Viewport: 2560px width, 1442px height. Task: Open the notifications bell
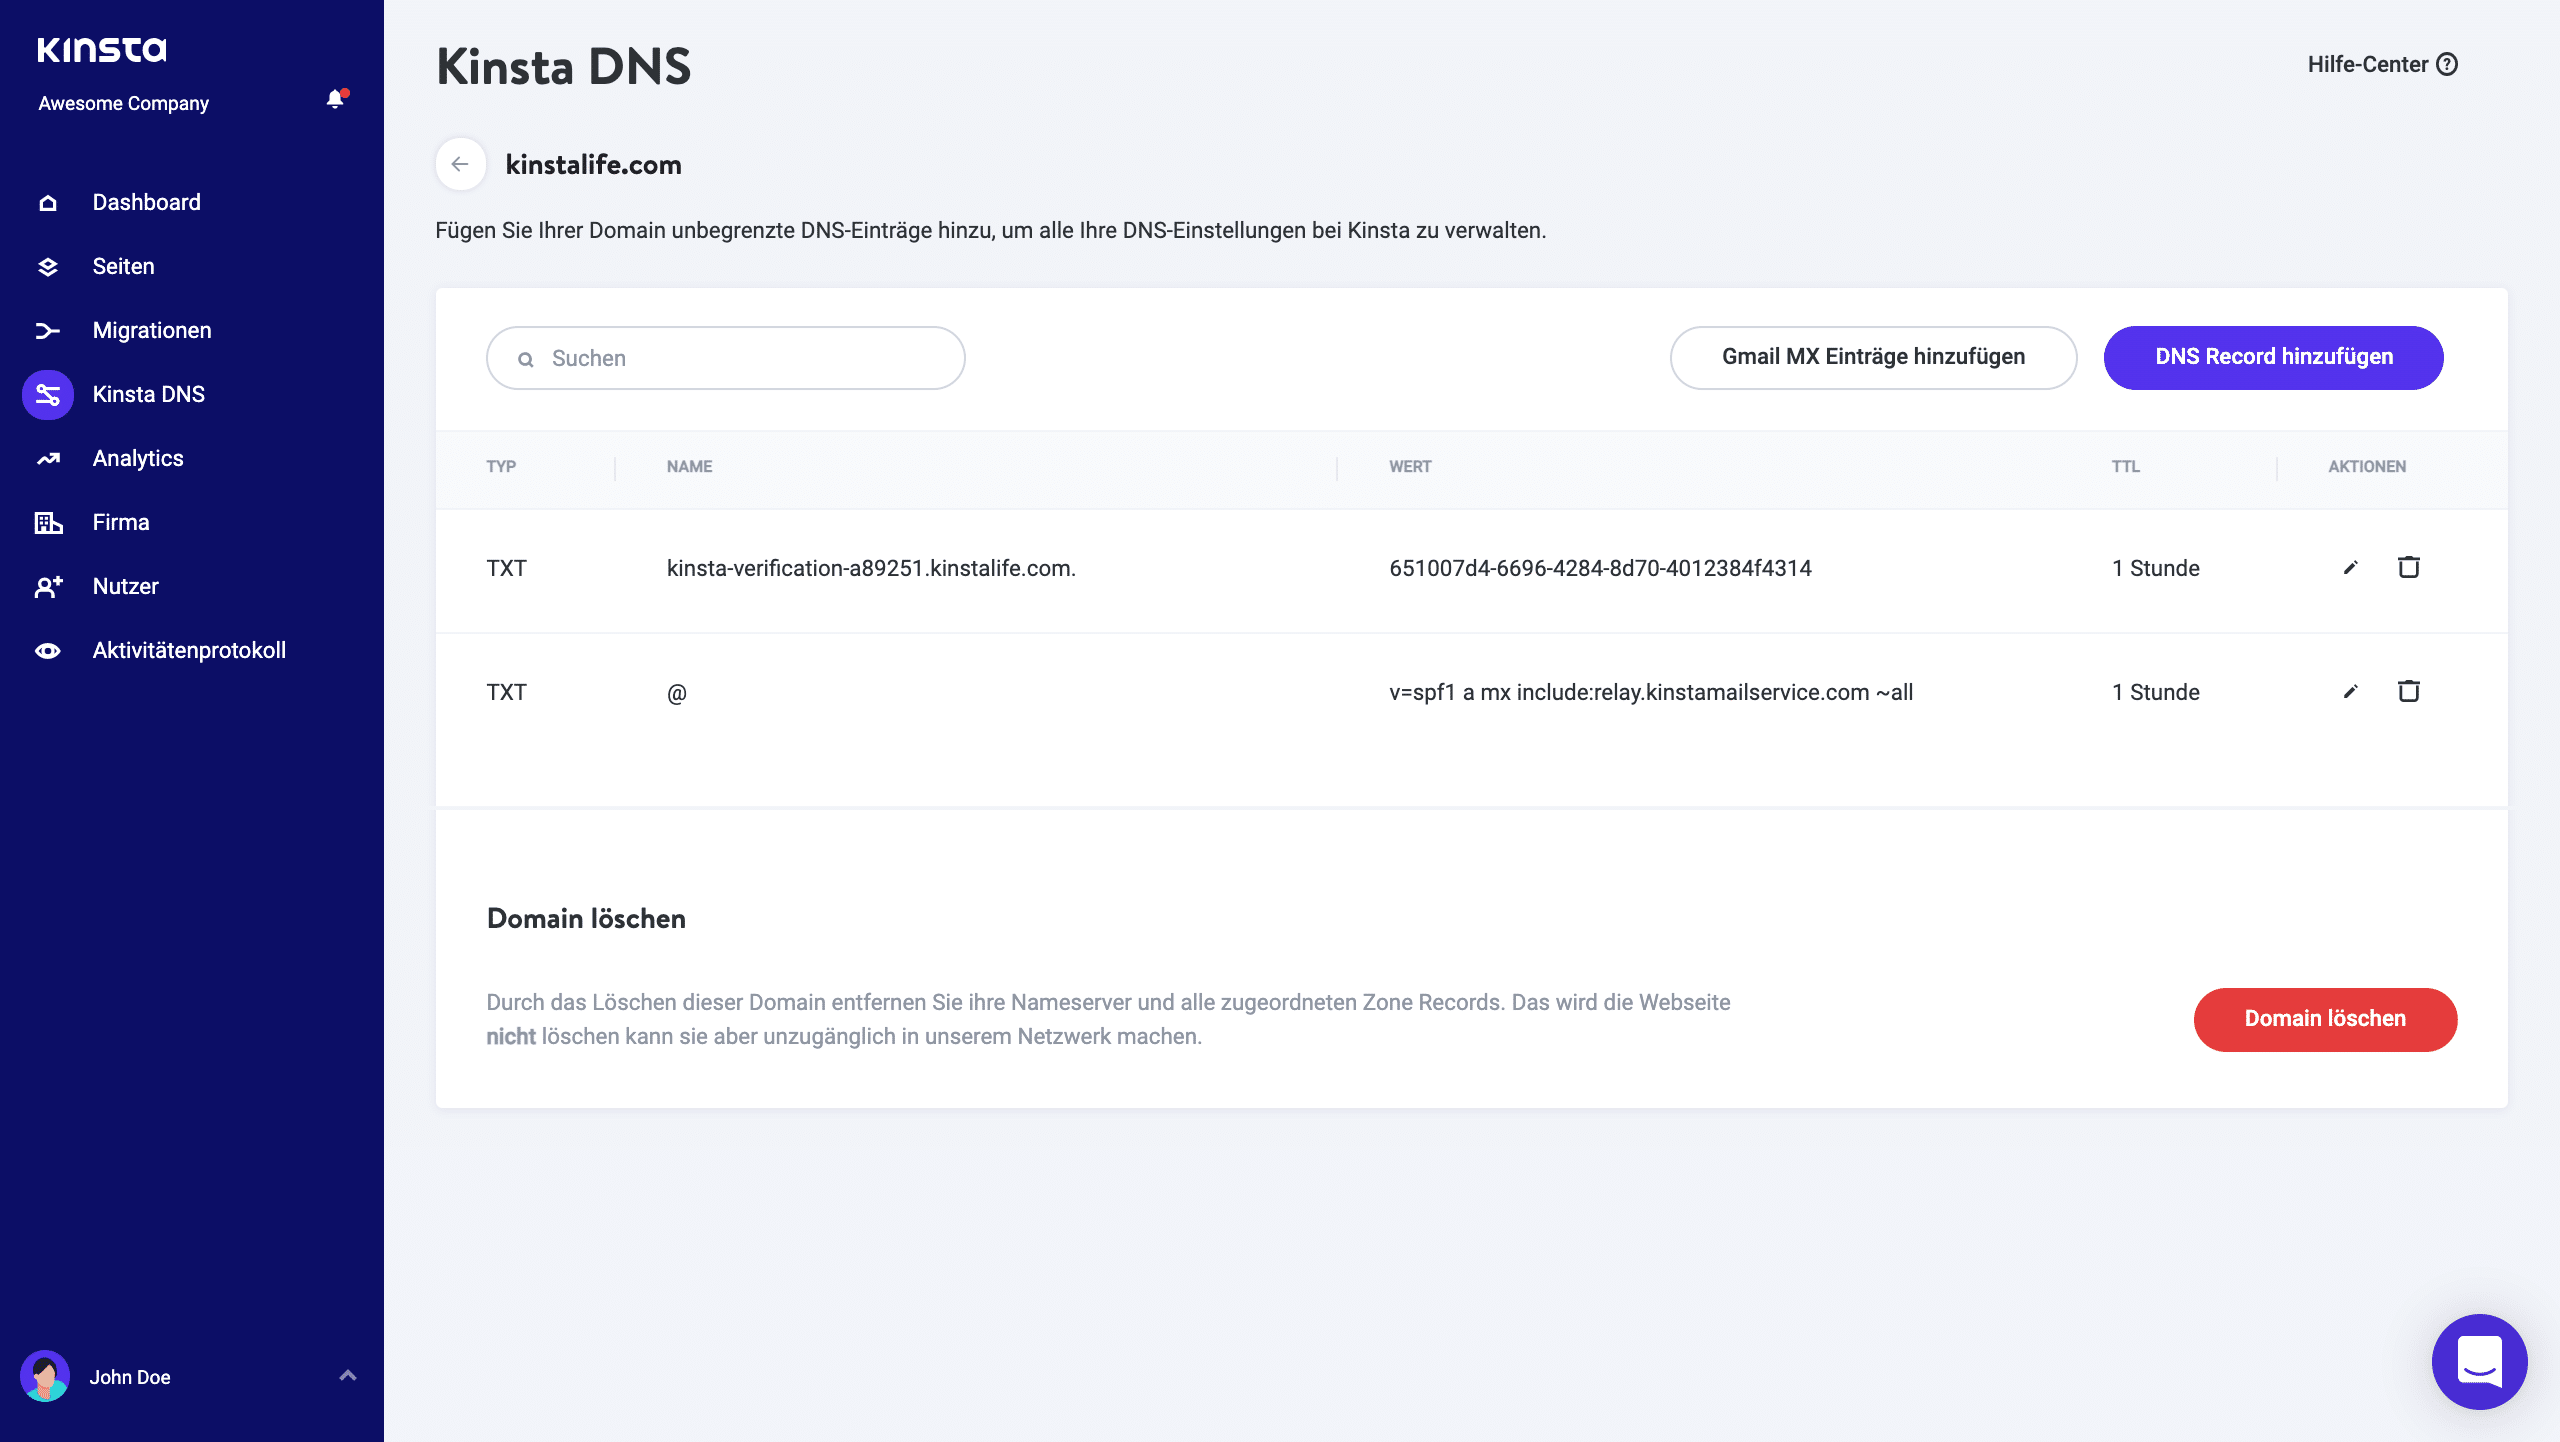[336, 99]
